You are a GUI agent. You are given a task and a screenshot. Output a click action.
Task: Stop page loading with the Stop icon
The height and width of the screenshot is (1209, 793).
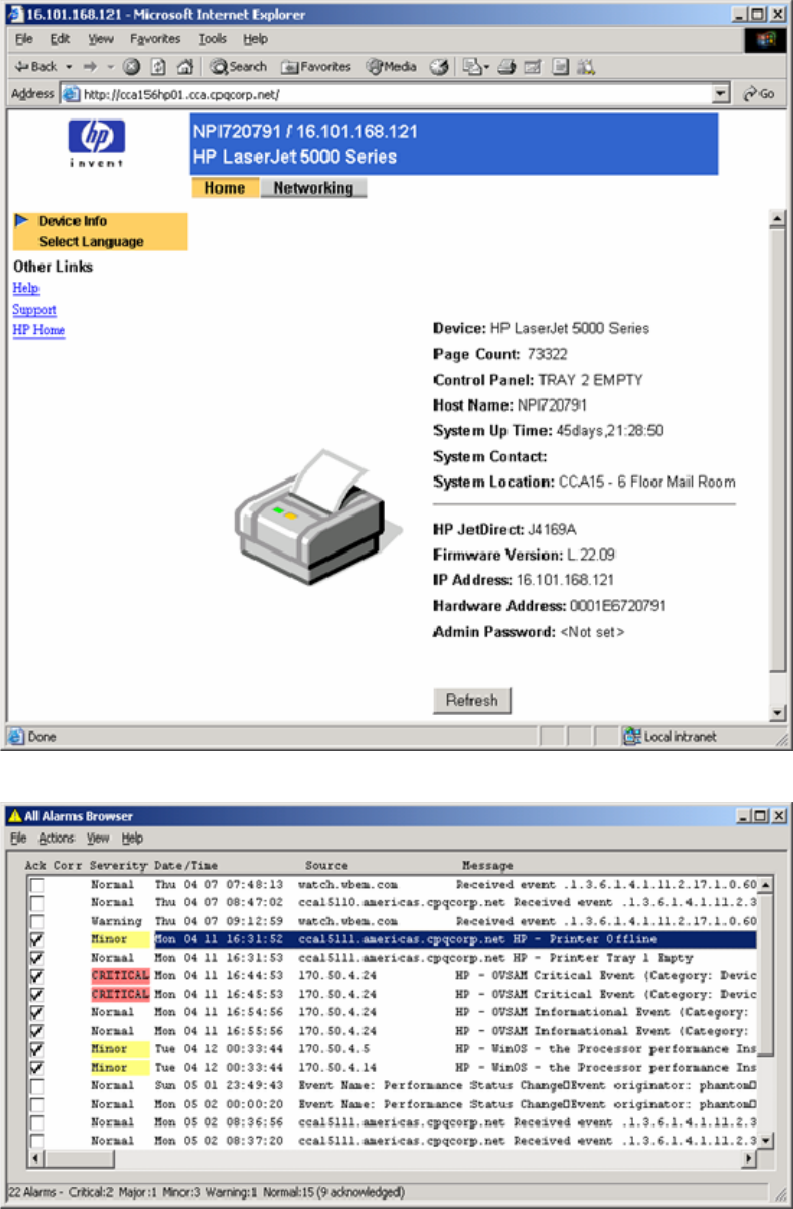point(131,67)
